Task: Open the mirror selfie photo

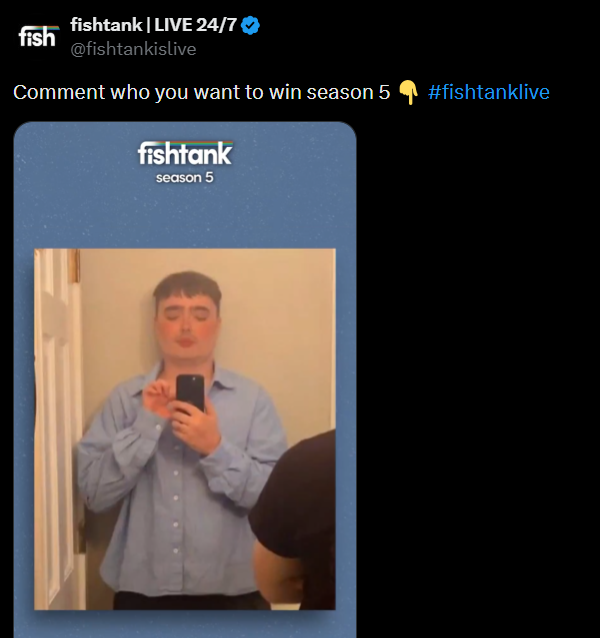Action: pyautogui.click(x=185, y=429)
